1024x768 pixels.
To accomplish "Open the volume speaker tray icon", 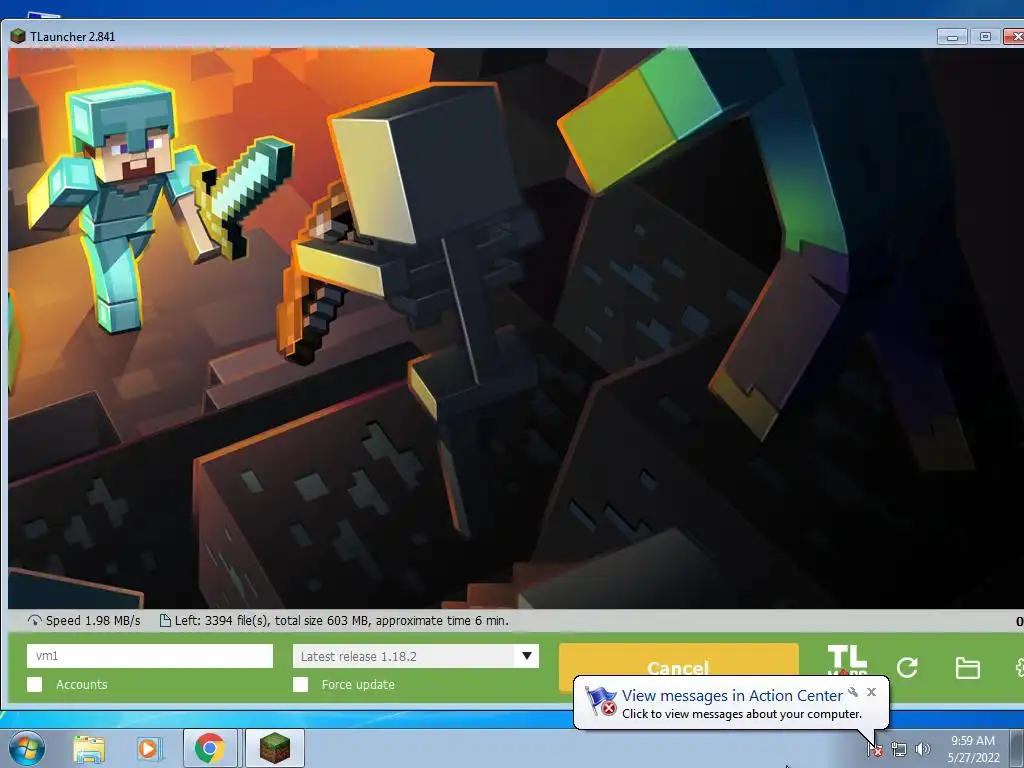I will [923, 750].
